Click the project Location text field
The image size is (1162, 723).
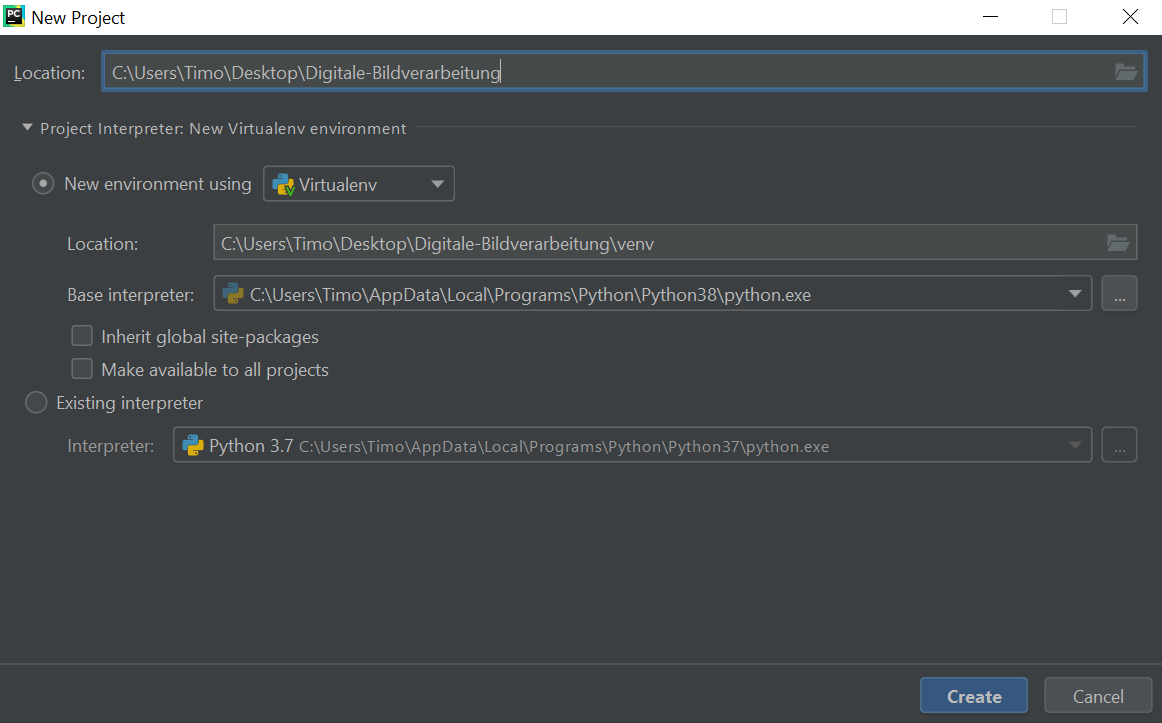point(600,72)
